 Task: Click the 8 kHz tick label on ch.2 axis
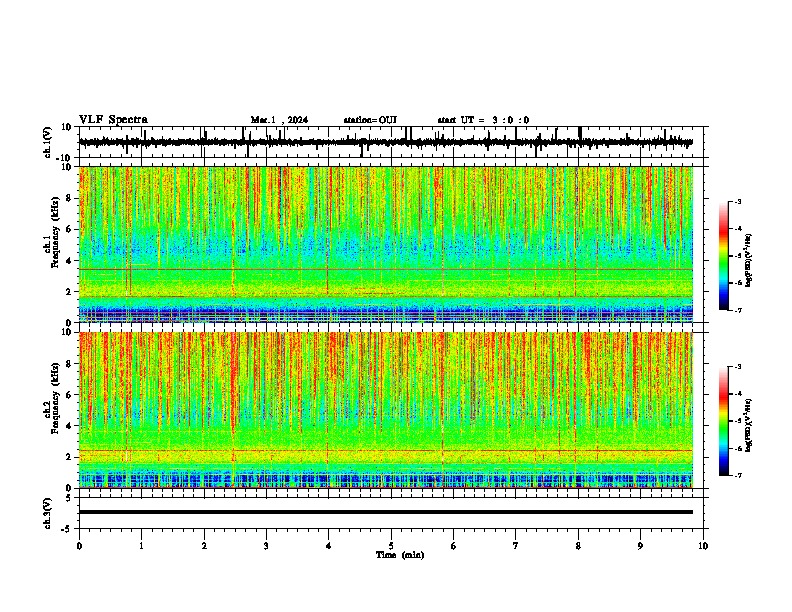[69, 364]
